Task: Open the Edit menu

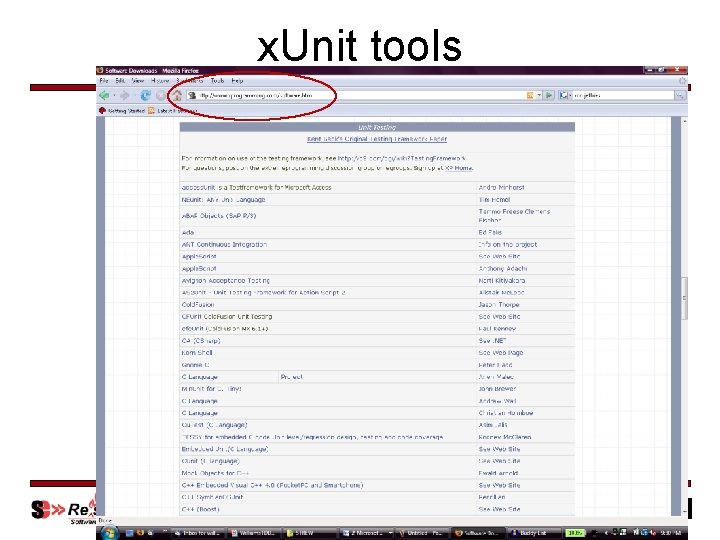Action: 120,81
